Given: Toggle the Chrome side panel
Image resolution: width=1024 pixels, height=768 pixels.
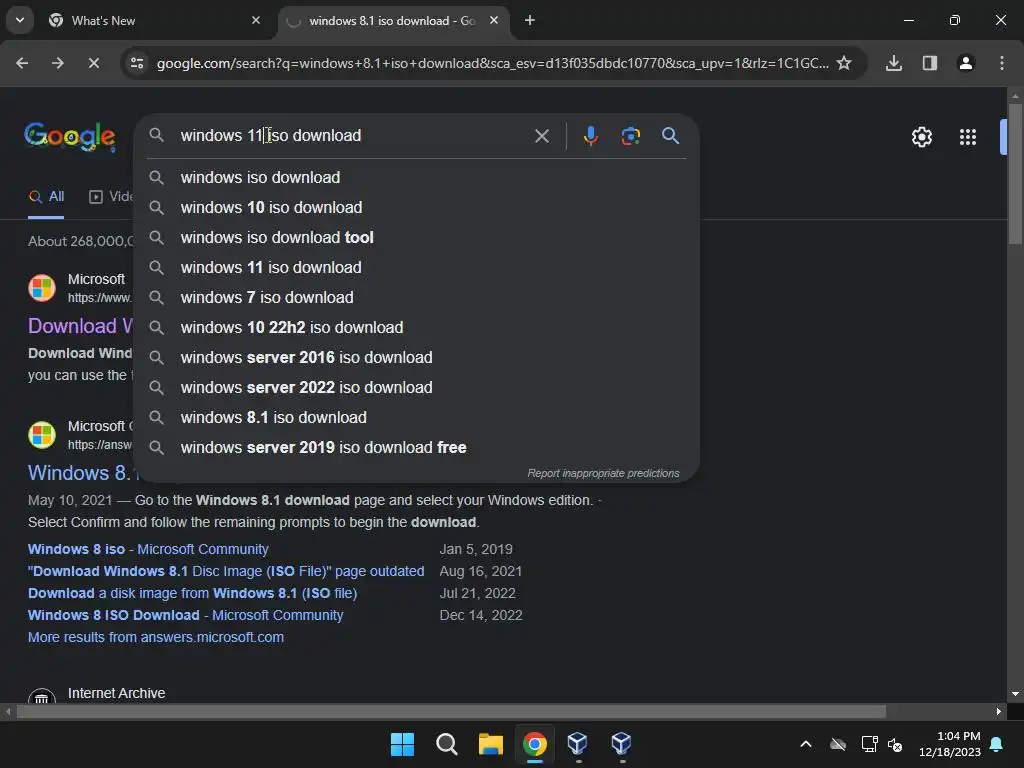Looking at the screenshot, I should click(x=930, y=63).
